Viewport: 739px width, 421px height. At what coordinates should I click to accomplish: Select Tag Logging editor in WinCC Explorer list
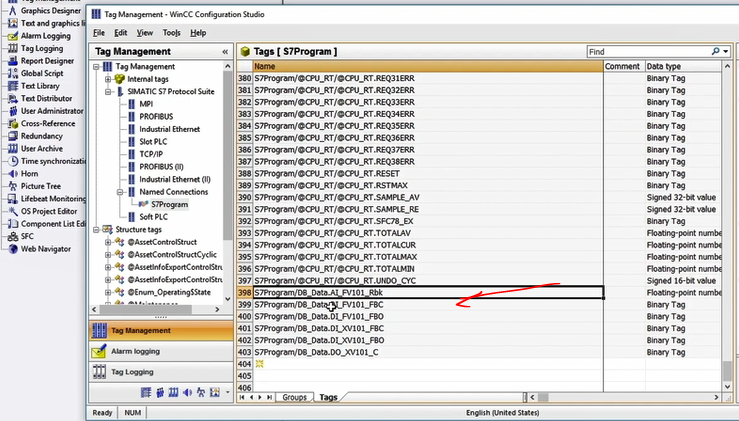coord(41,48)
